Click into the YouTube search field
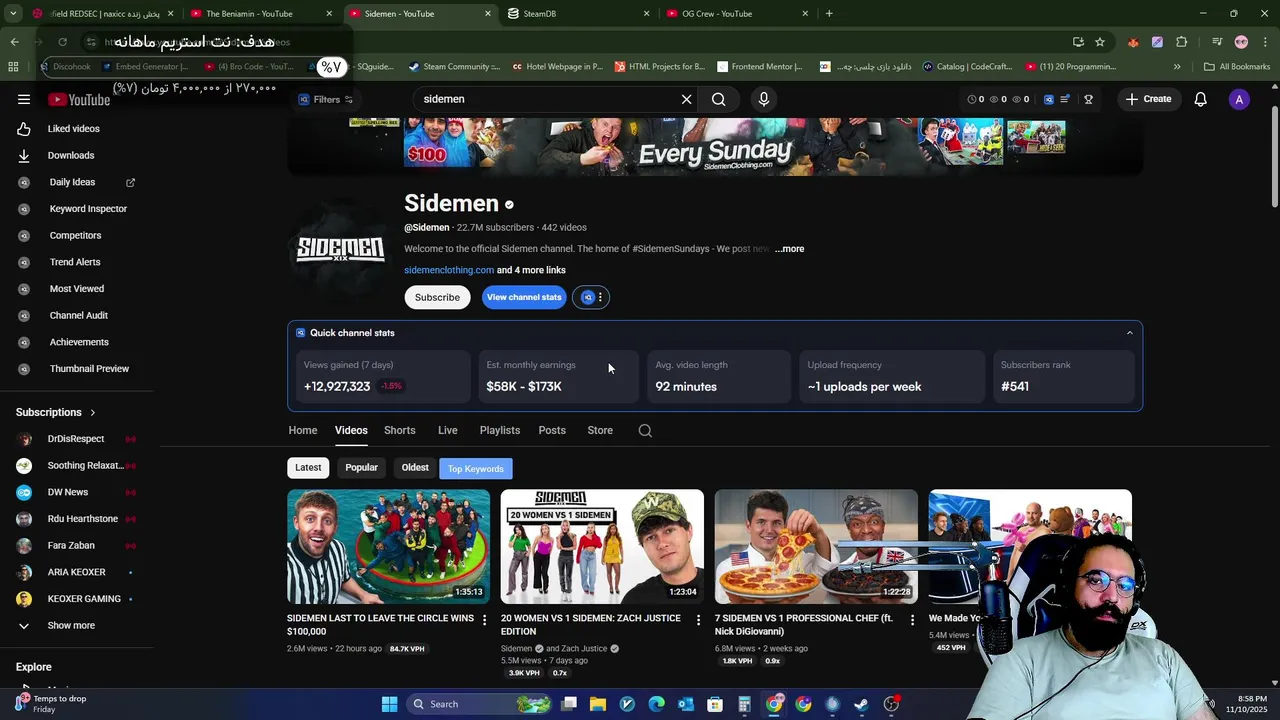Screen dimensions: 1280x720 point(545,99)
